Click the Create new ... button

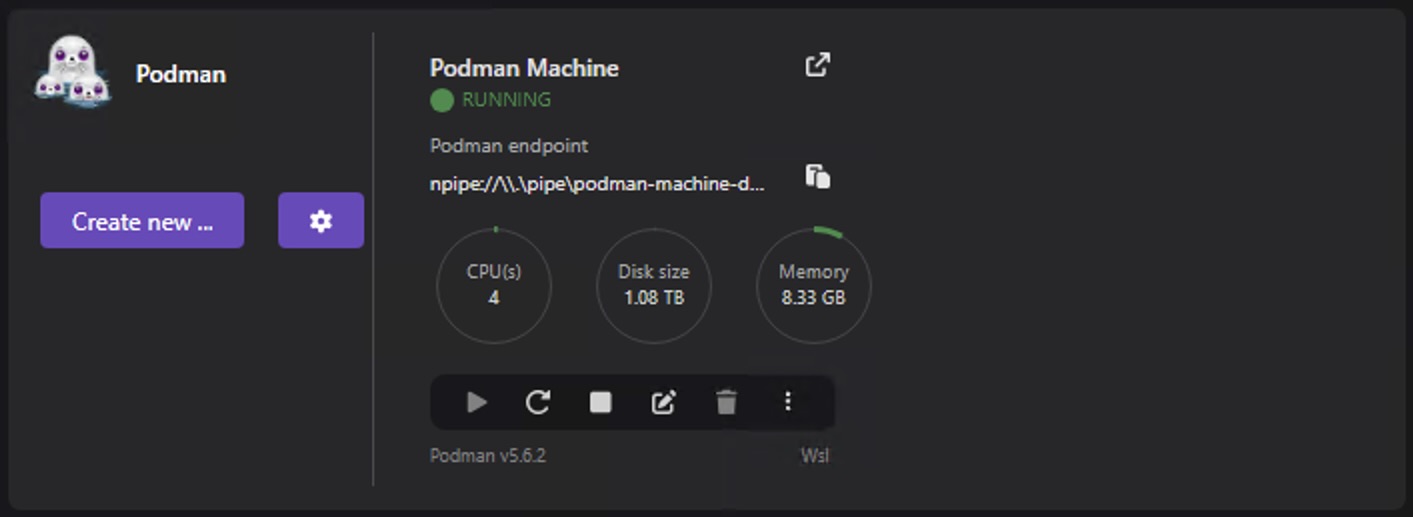[142, 220]
